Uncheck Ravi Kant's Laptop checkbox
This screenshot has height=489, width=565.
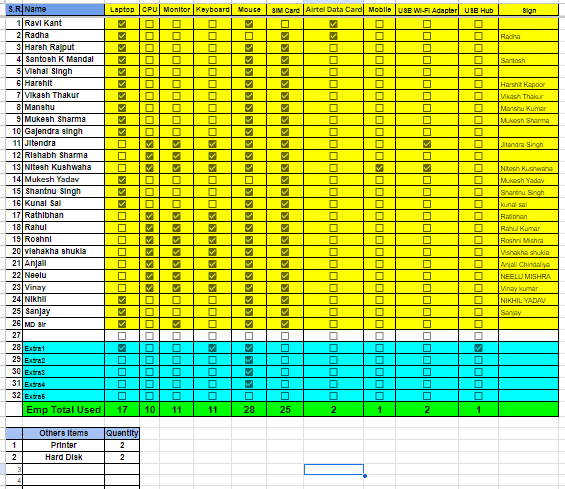122,24
